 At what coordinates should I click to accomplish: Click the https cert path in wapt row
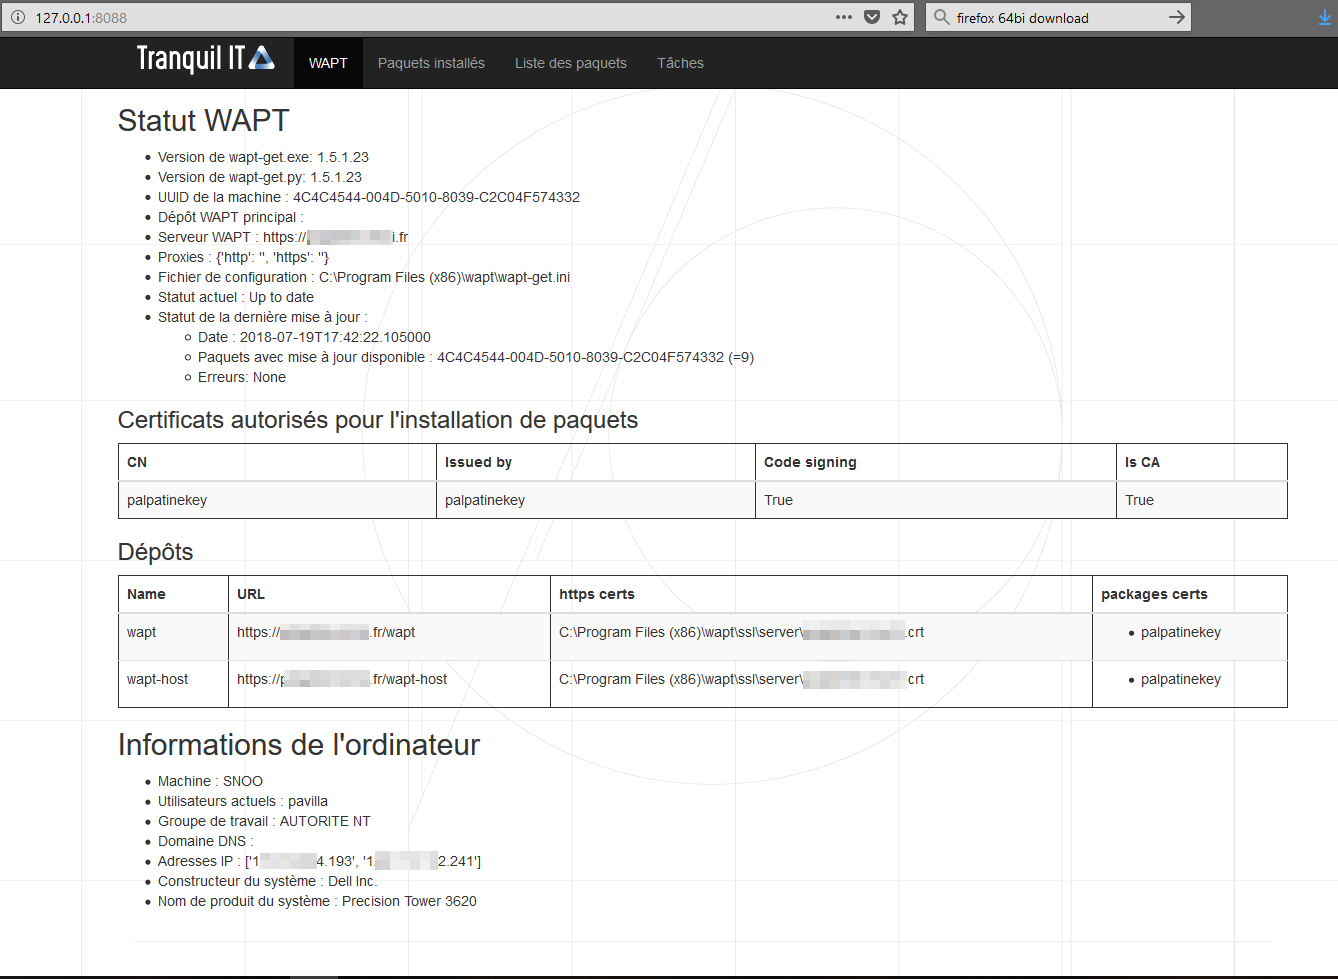tap(741, 632)
